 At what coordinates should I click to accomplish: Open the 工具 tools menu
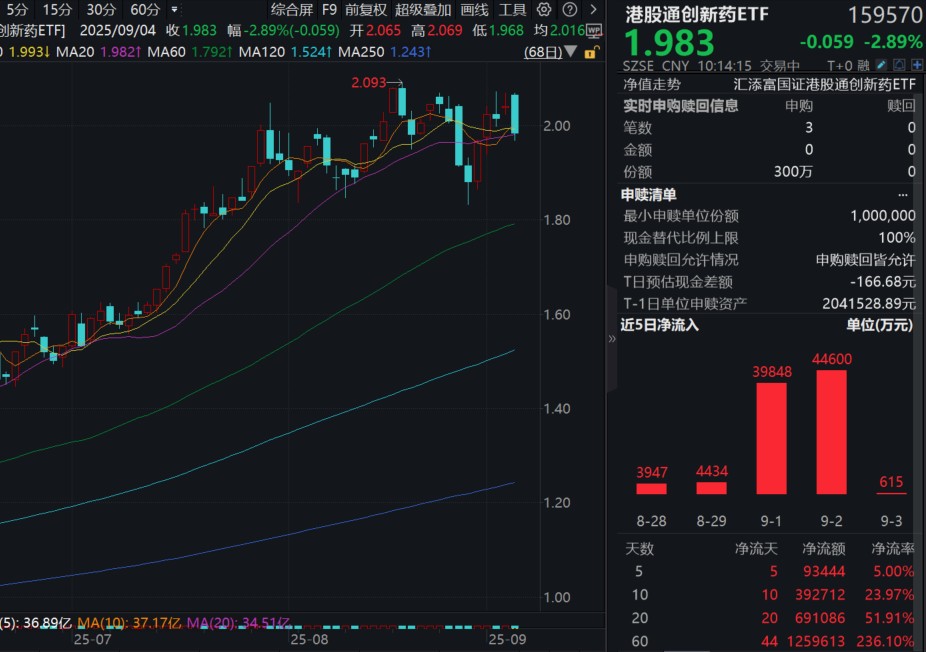click(x=512, y=9)
